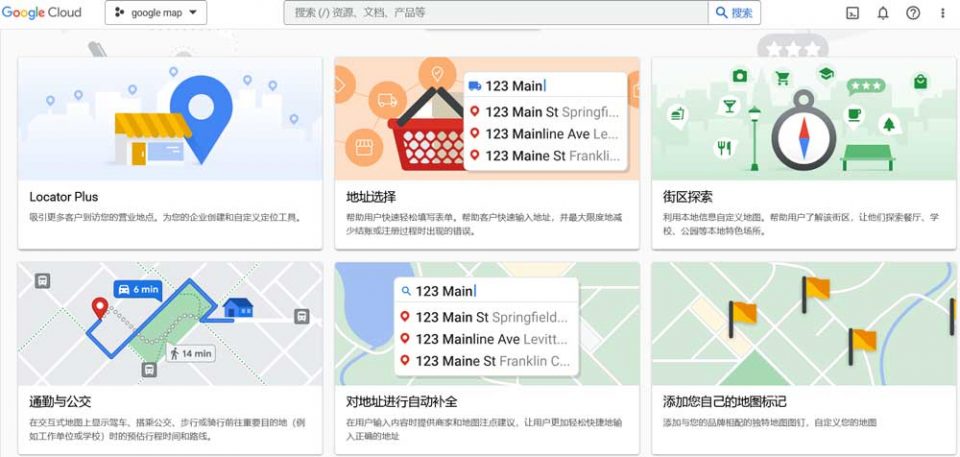
Task: Click the 地址选择 description text
Action: (x=484, y=225)
